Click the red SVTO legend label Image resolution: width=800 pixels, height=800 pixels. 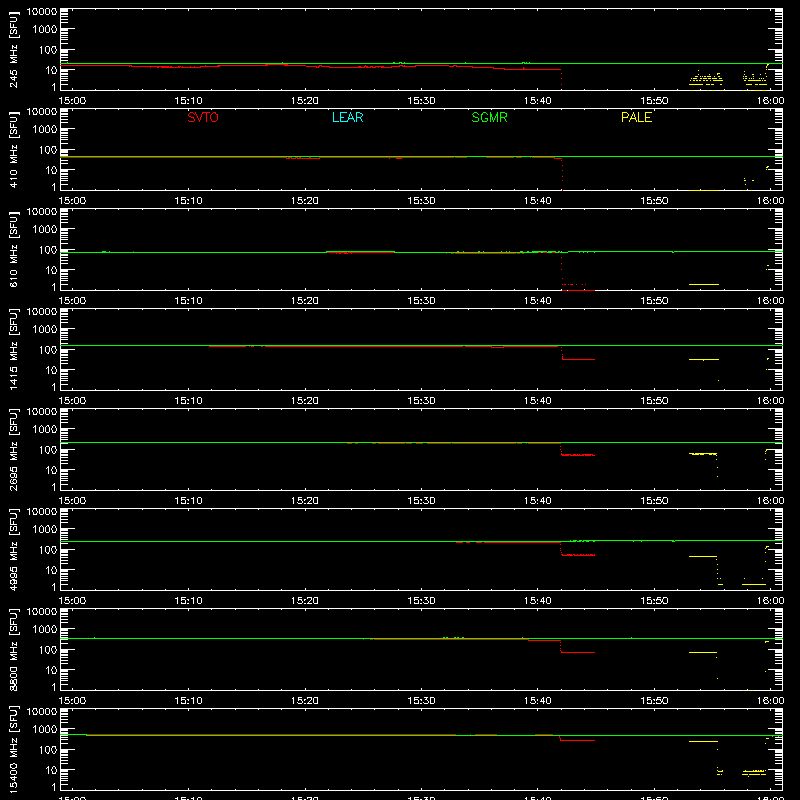[203, 117]
